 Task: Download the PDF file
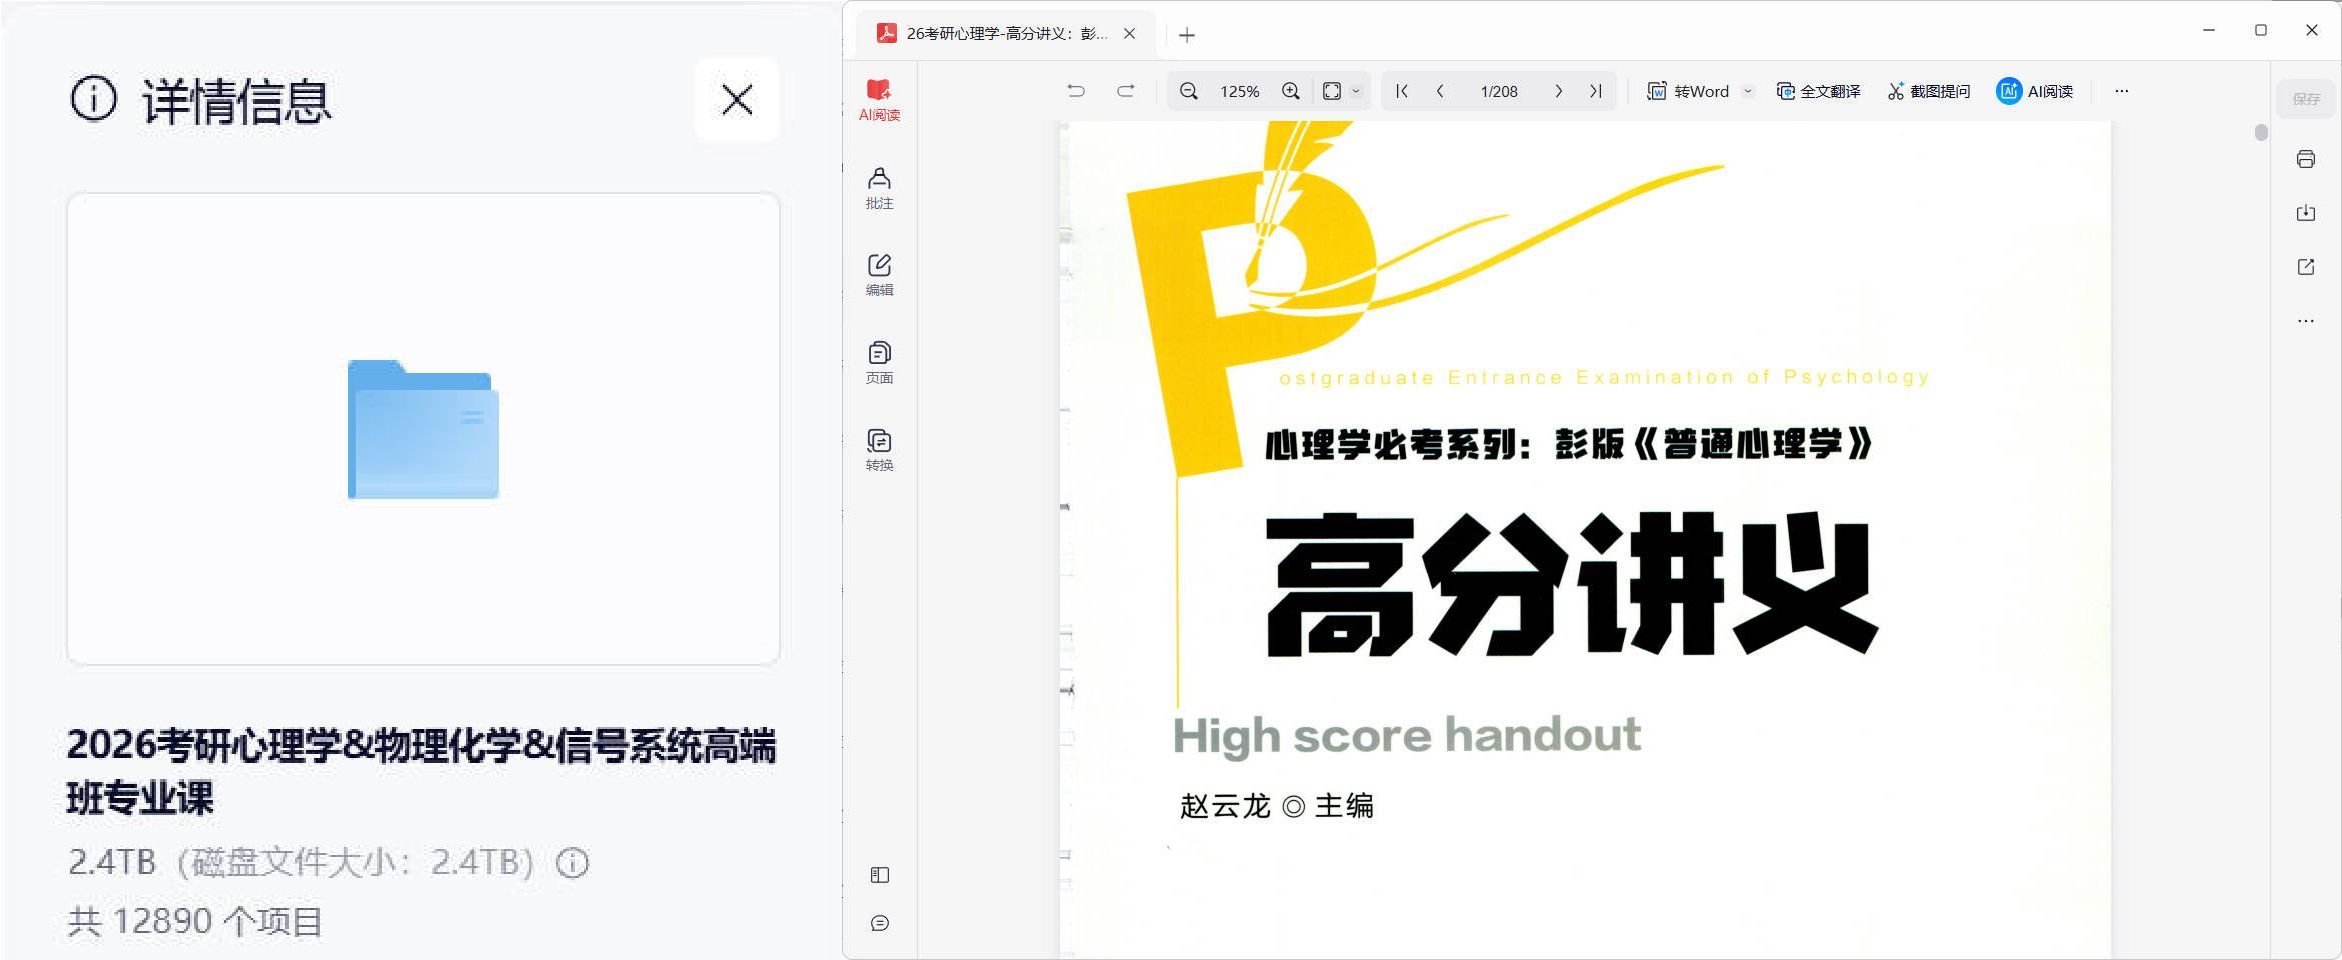pos(2306,212)
